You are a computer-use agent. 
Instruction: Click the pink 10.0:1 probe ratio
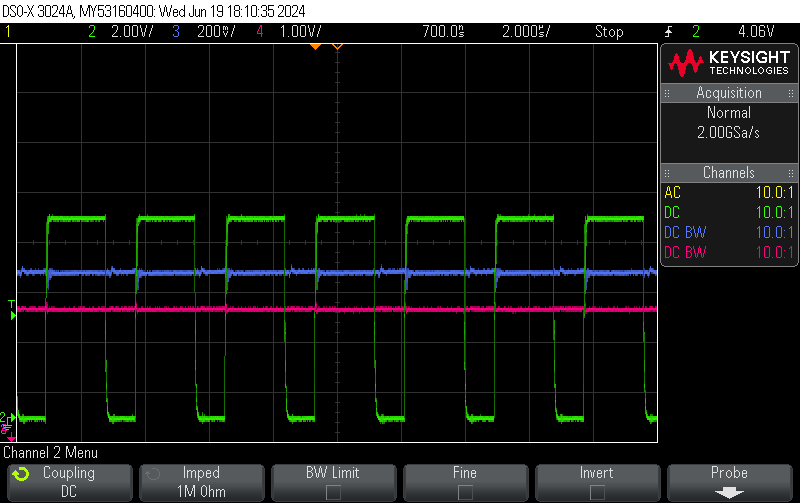click(774, 252)
